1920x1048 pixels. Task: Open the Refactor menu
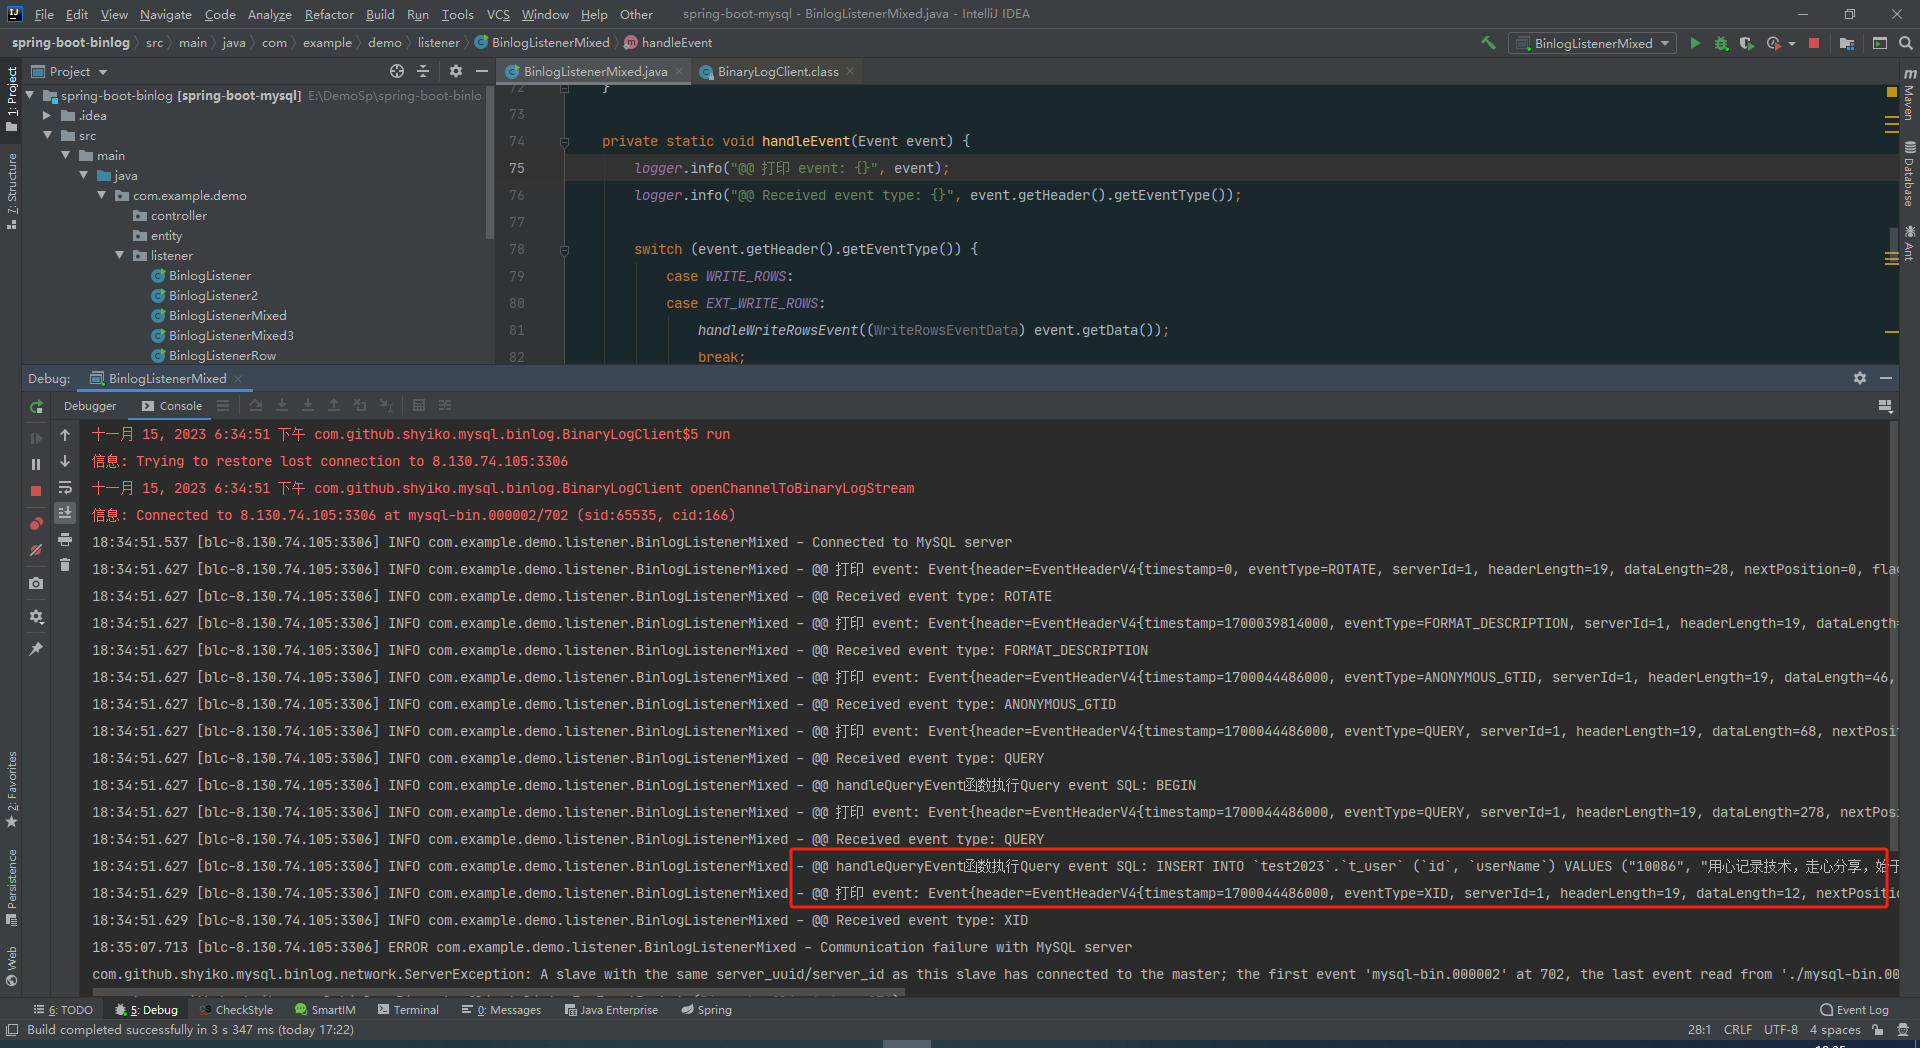329,14
